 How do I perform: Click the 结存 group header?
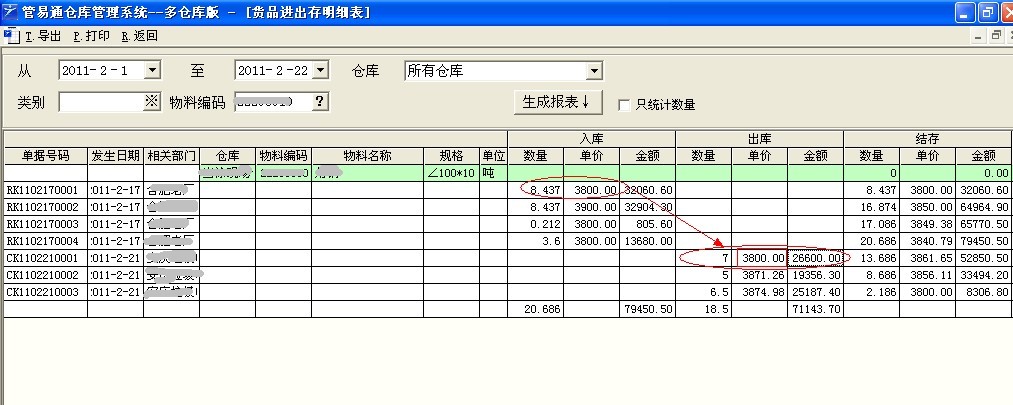pyautogui.click(x=927, y=139)
